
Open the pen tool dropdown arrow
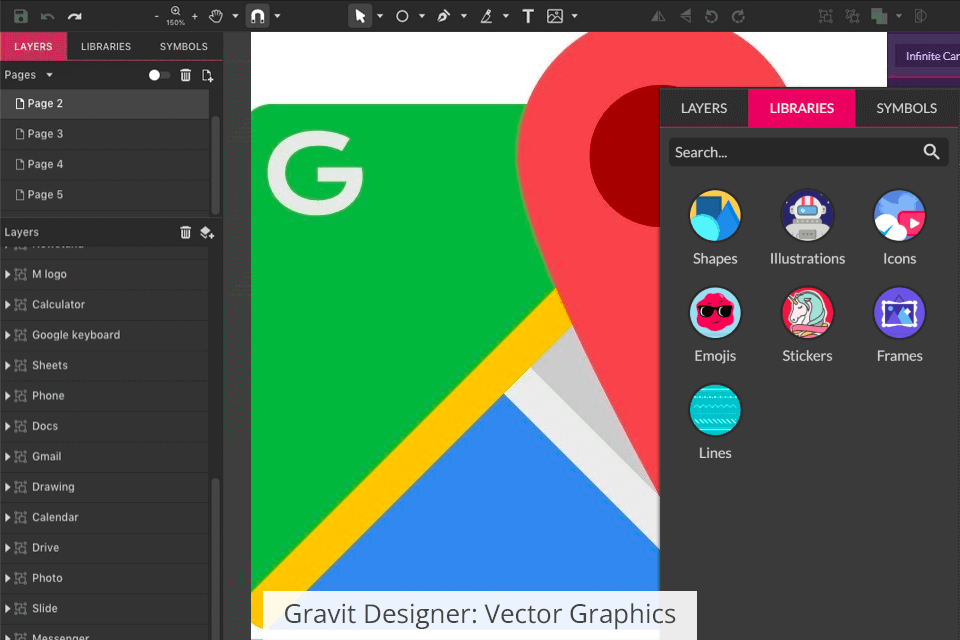point(463,17)
